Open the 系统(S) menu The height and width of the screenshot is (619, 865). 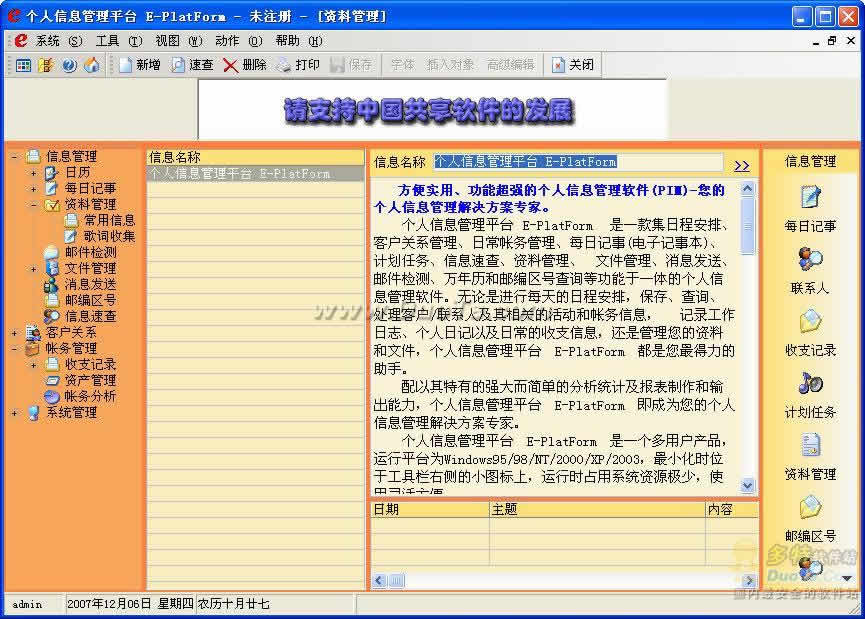58,41
